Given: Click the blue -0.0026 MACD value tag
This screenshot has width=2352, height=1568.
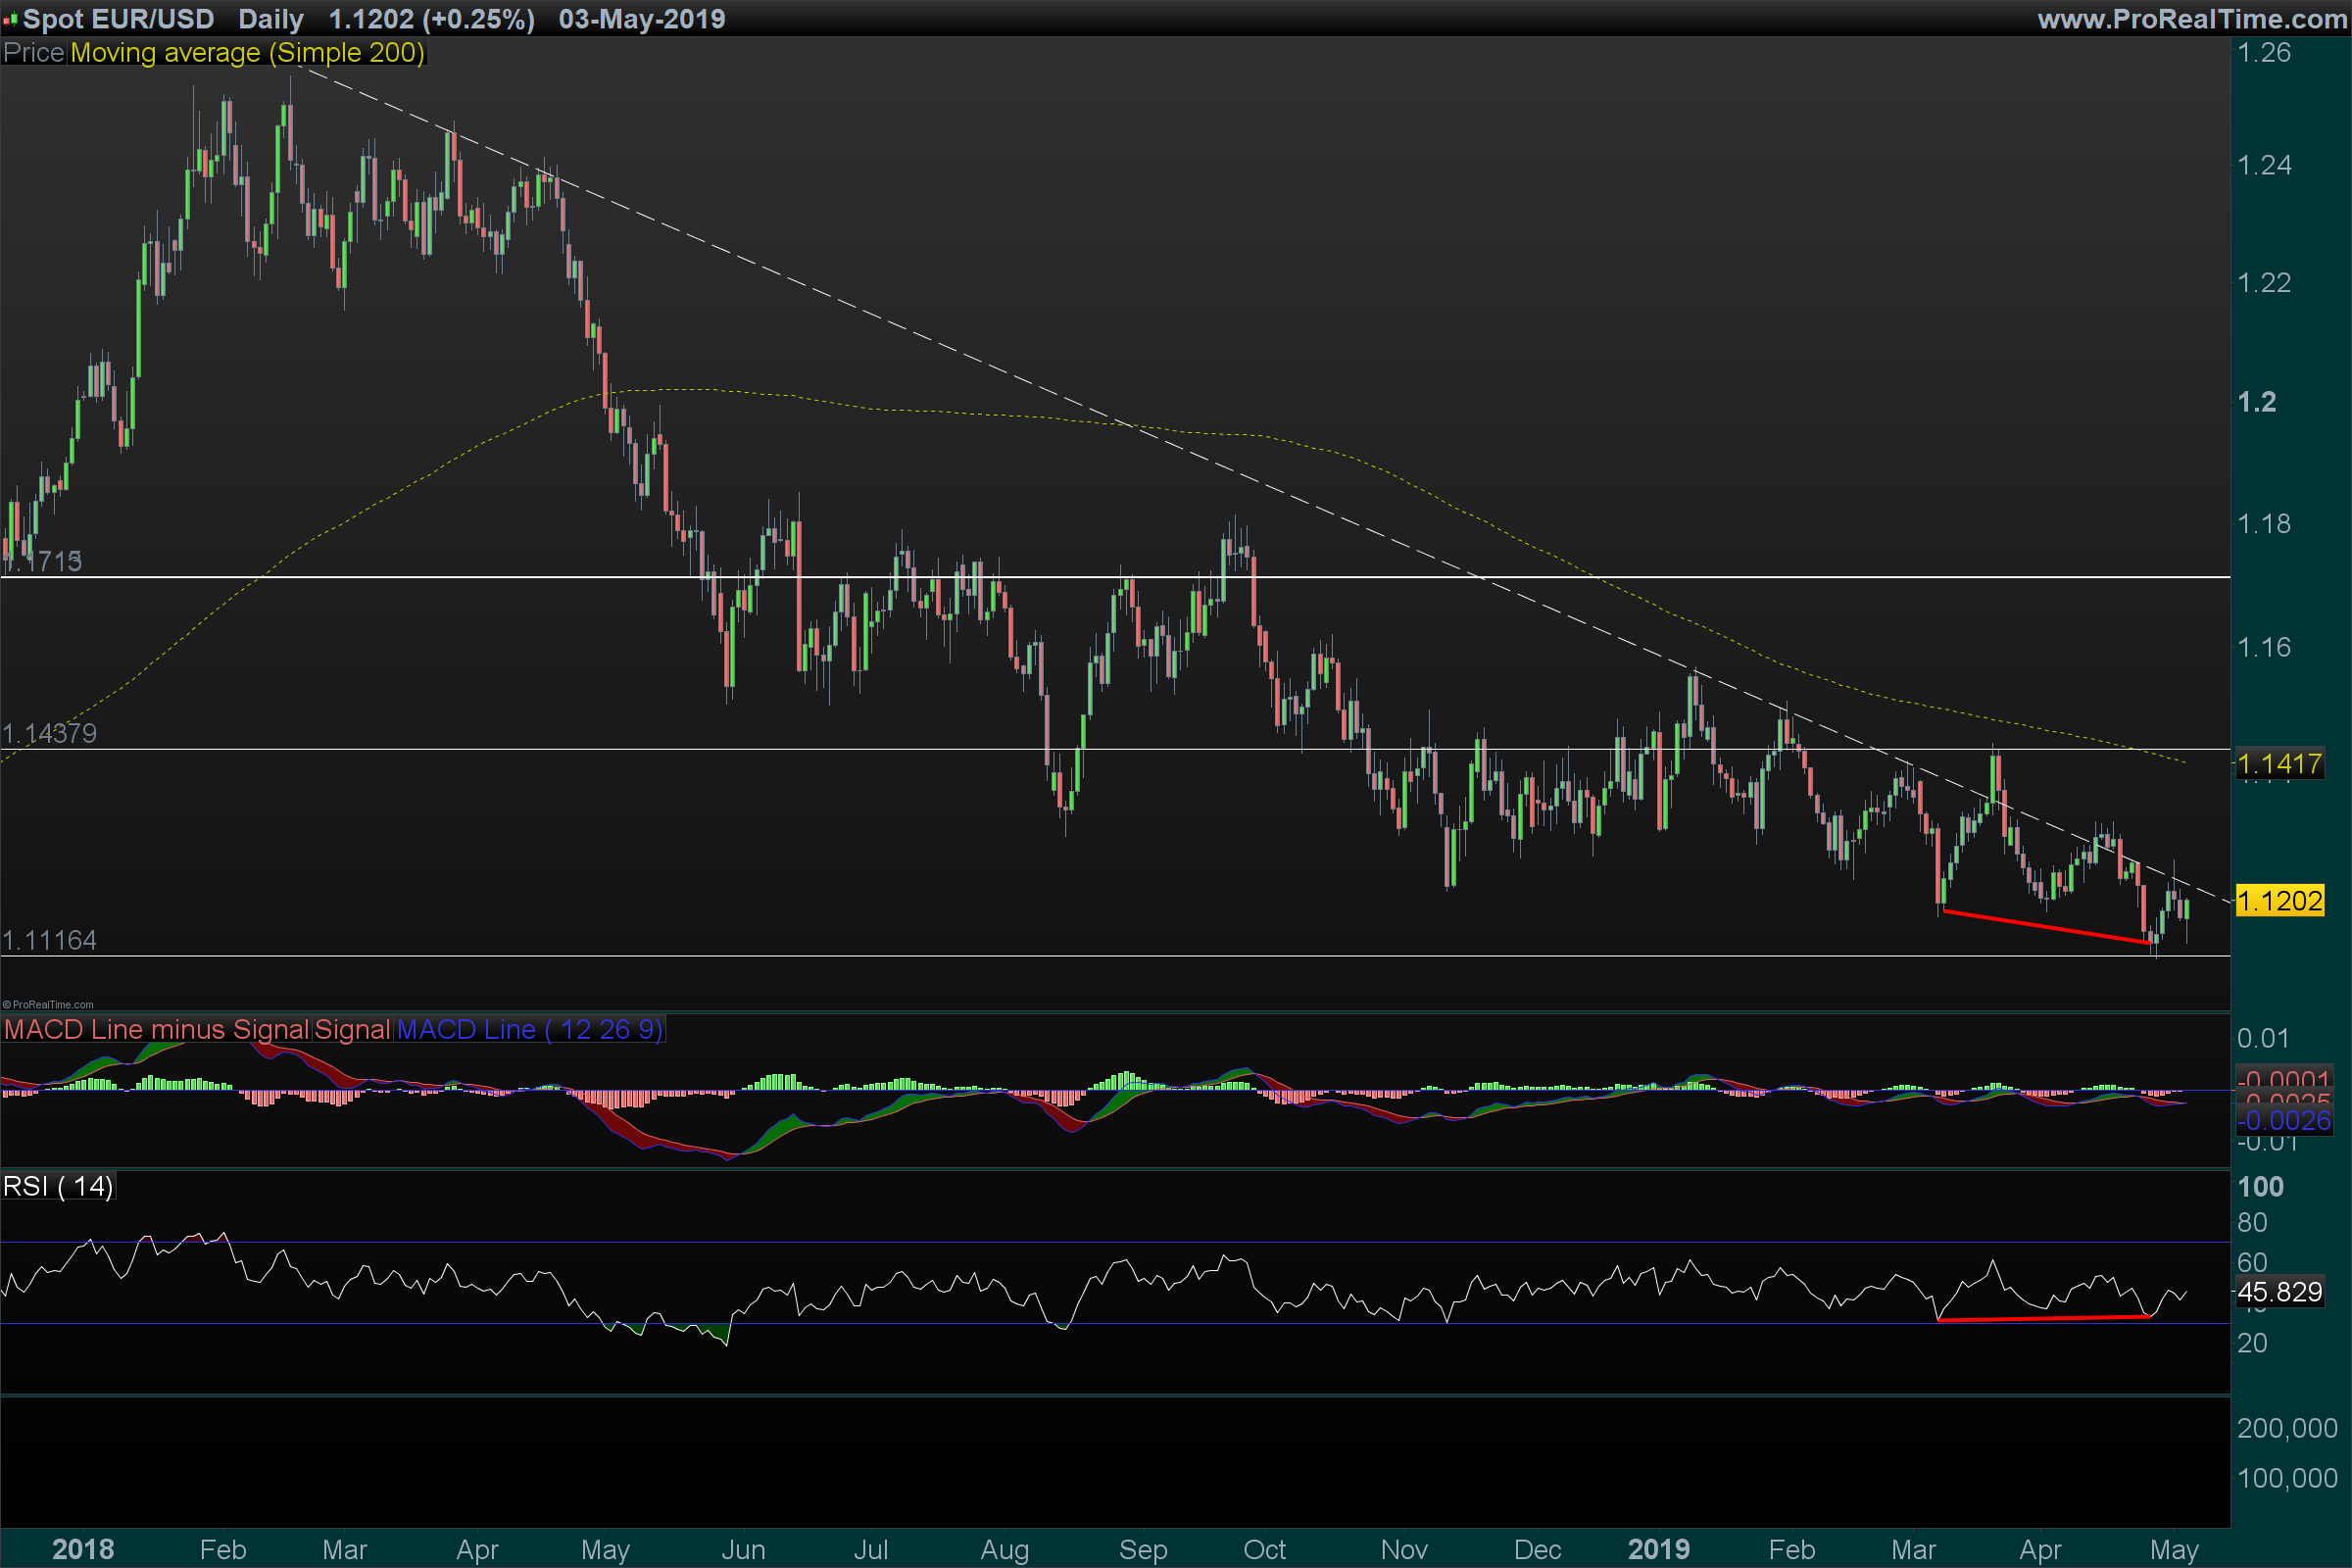Looking at the screenshot, I should [x=2283, y=1120].
